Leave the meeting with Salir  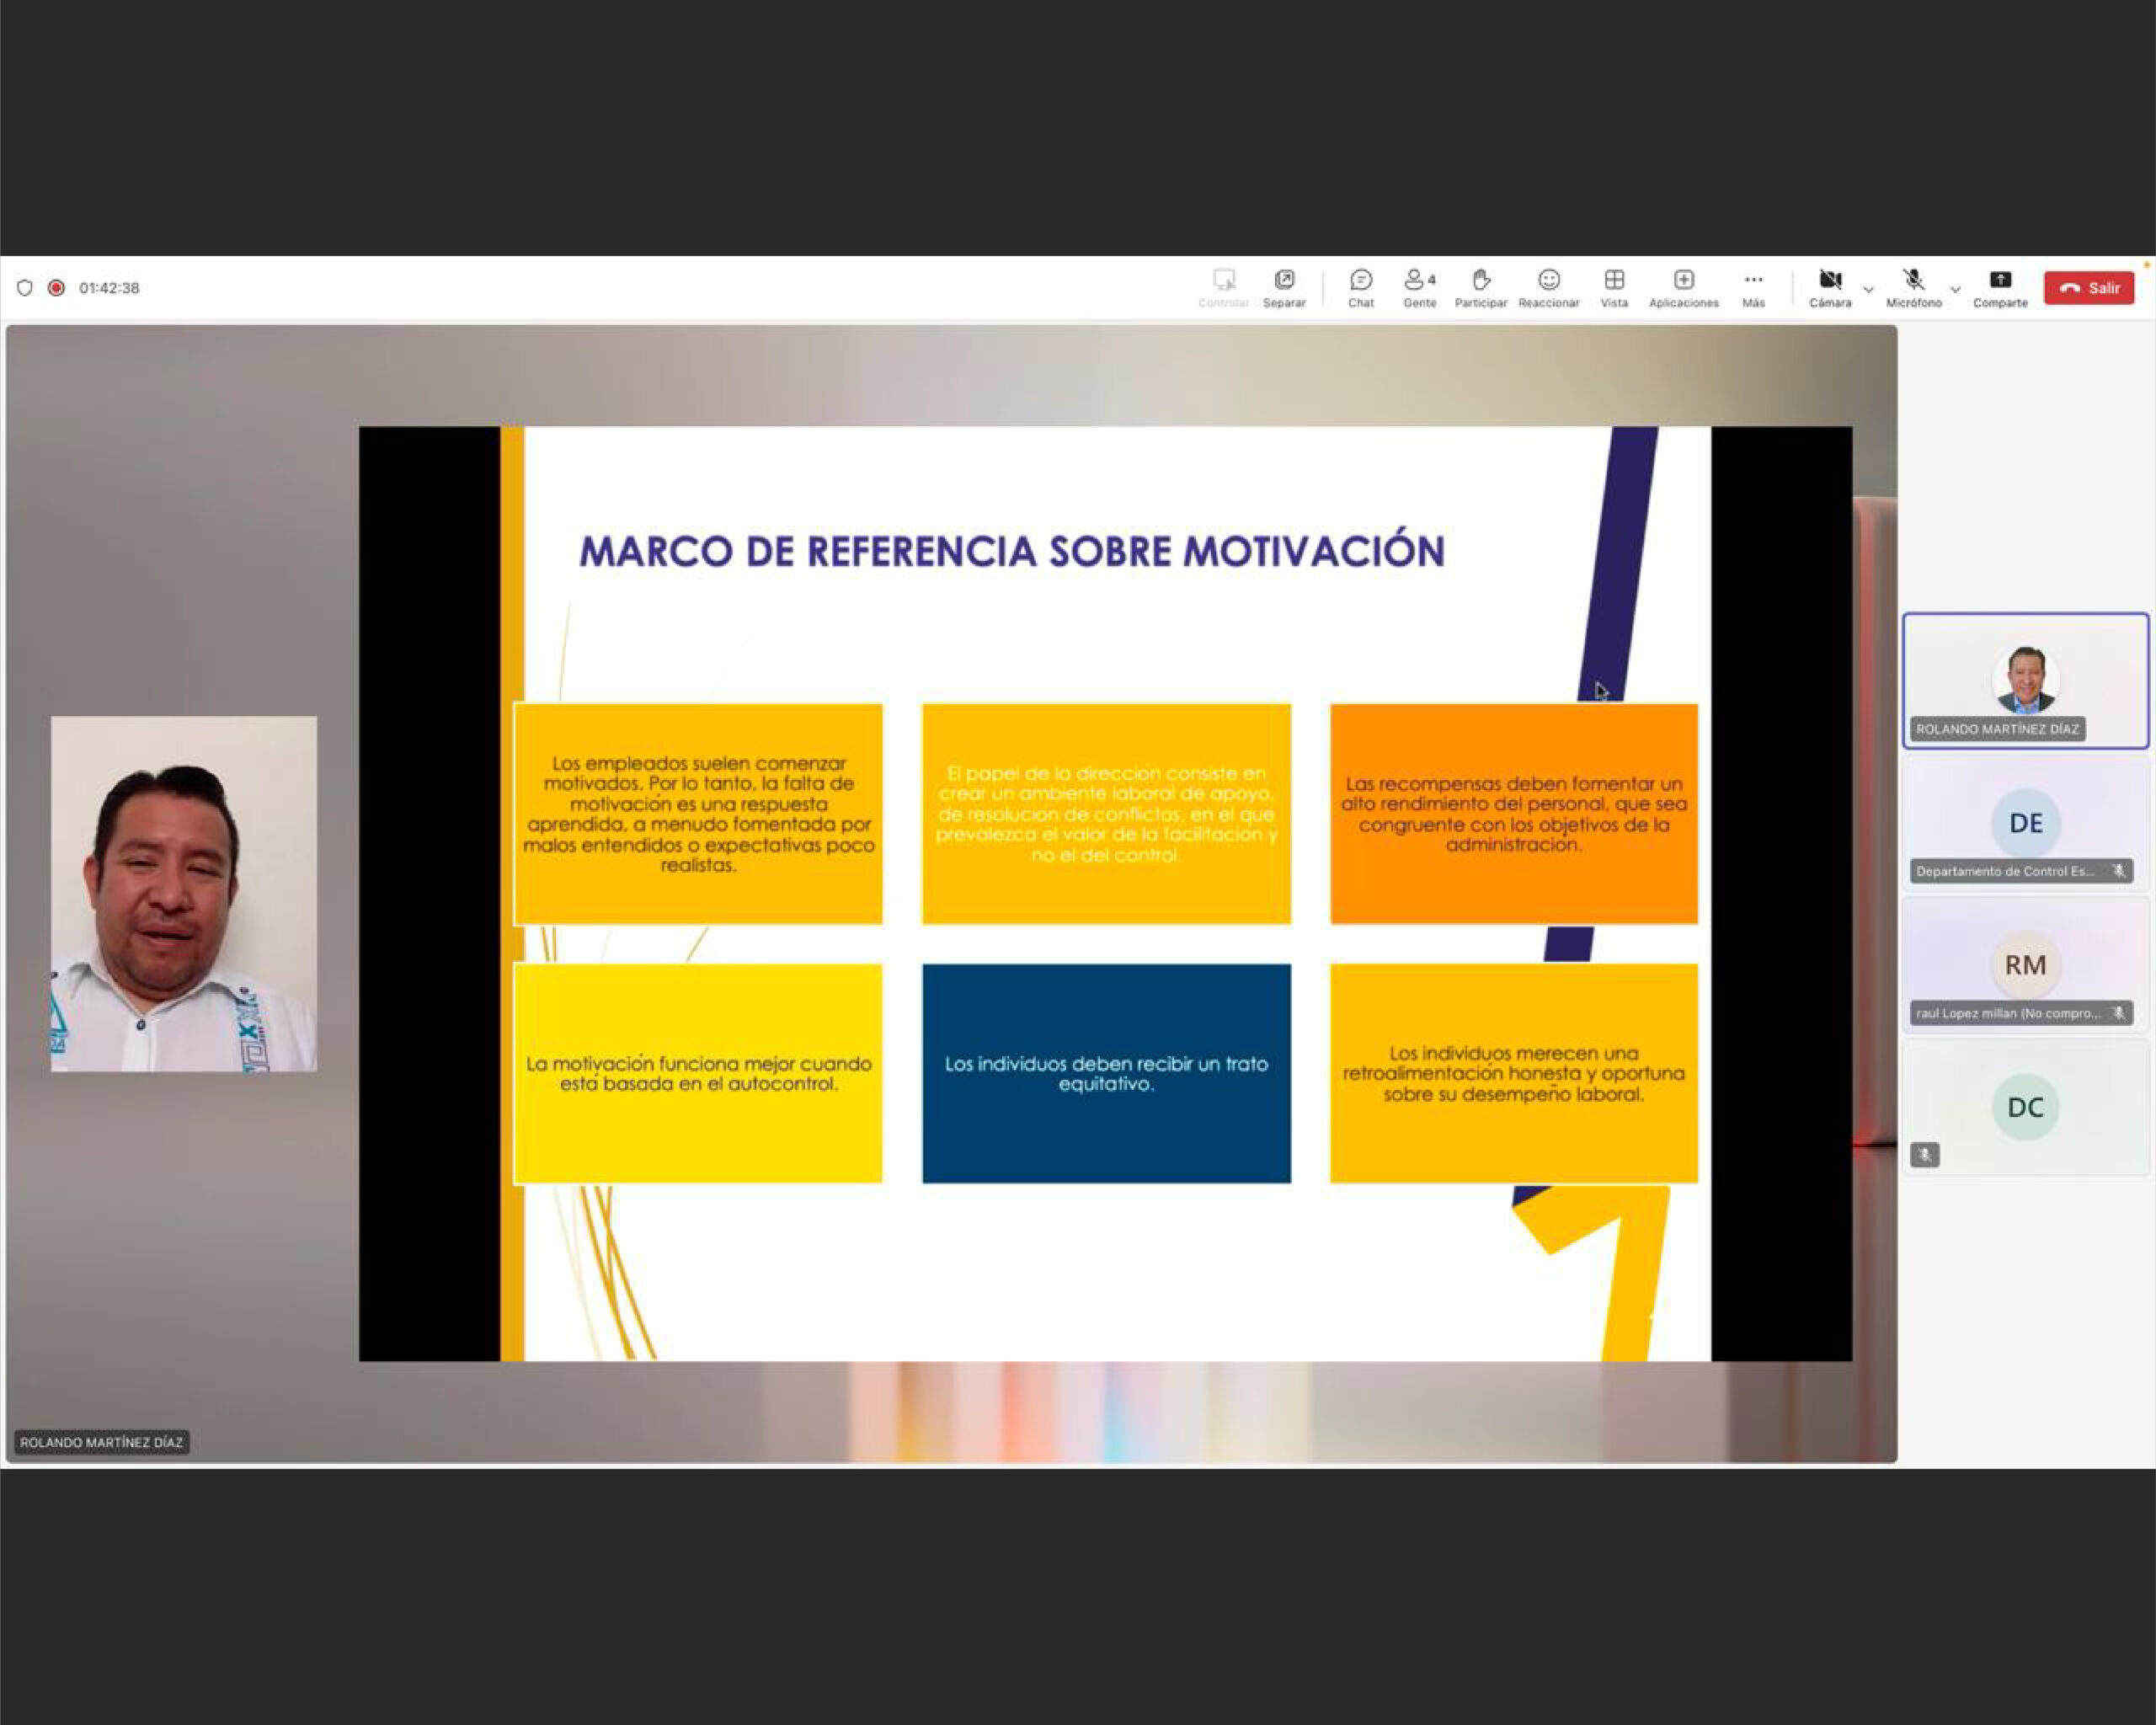[x=2089, y=288]
